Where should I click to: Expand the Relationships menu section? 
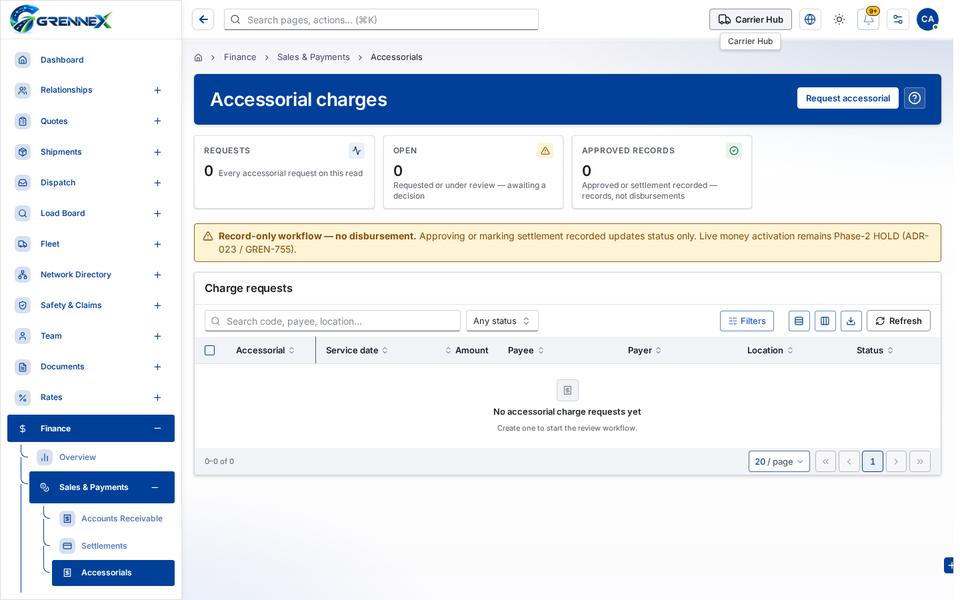[157, 90]
